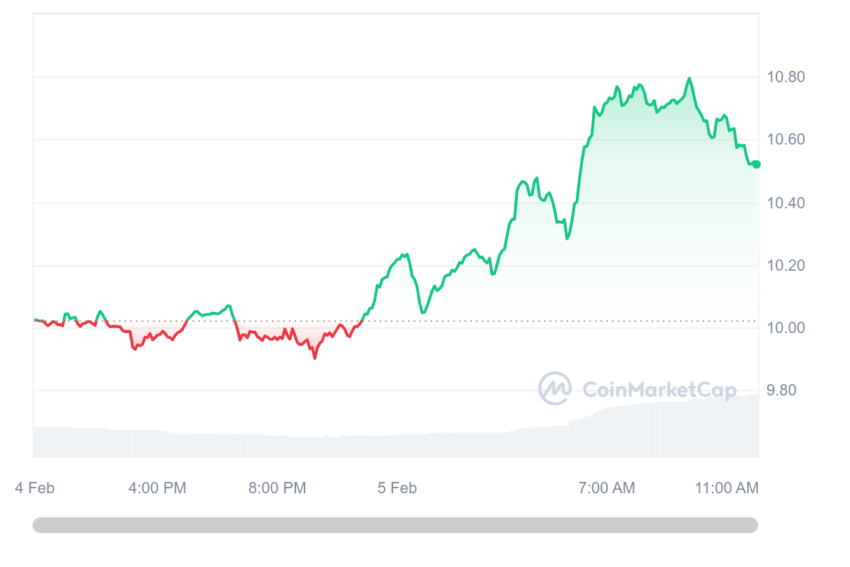Screen dimensions: 850x567
Task: Click the 4 Feb date label
Action: point(35,488)
